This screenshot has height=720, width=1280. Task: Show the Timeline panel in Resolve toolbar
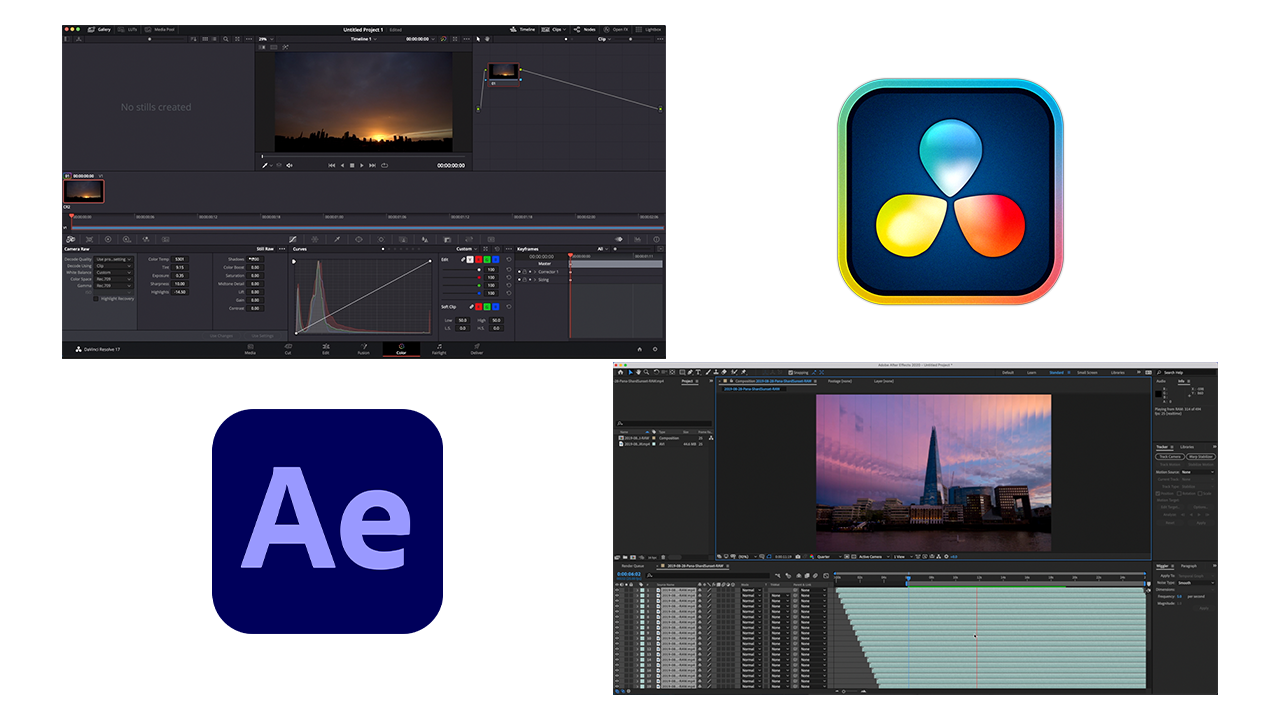pyautogui.click(x=523, y=30)
